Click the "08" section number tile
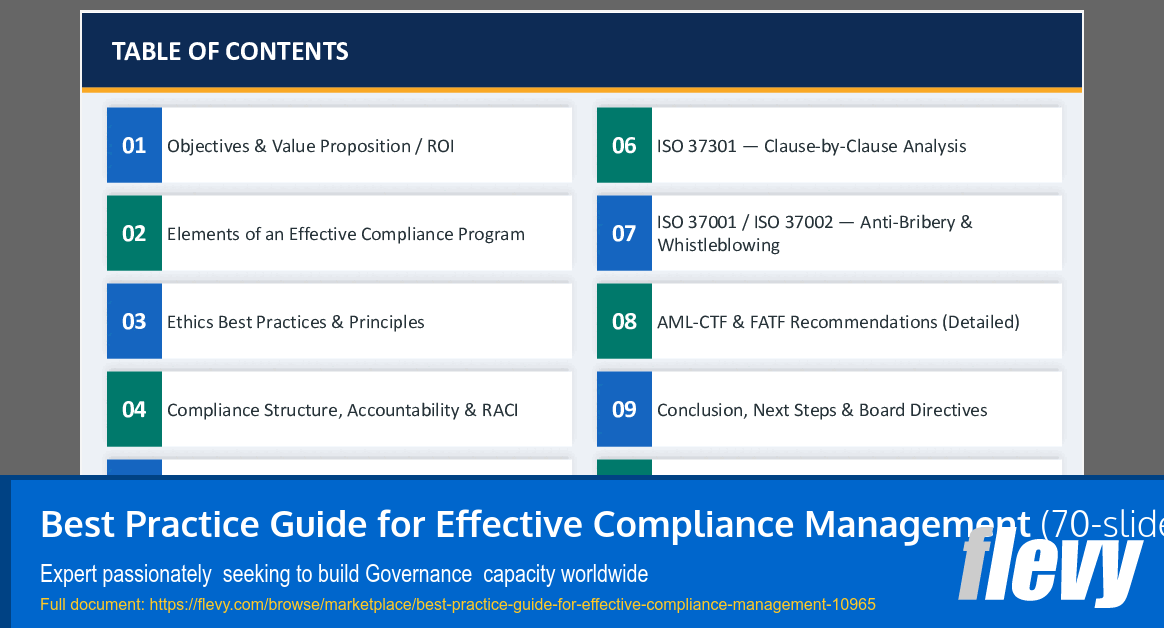The height and width of the screenshot is (628, 1164). 625,321
